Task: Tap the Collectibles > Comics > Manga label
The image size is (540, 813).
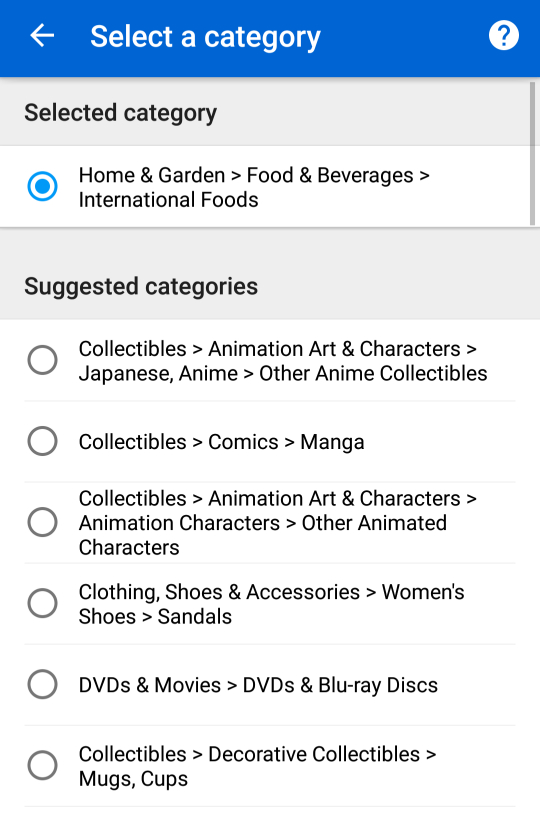Action: click(221, 442)
